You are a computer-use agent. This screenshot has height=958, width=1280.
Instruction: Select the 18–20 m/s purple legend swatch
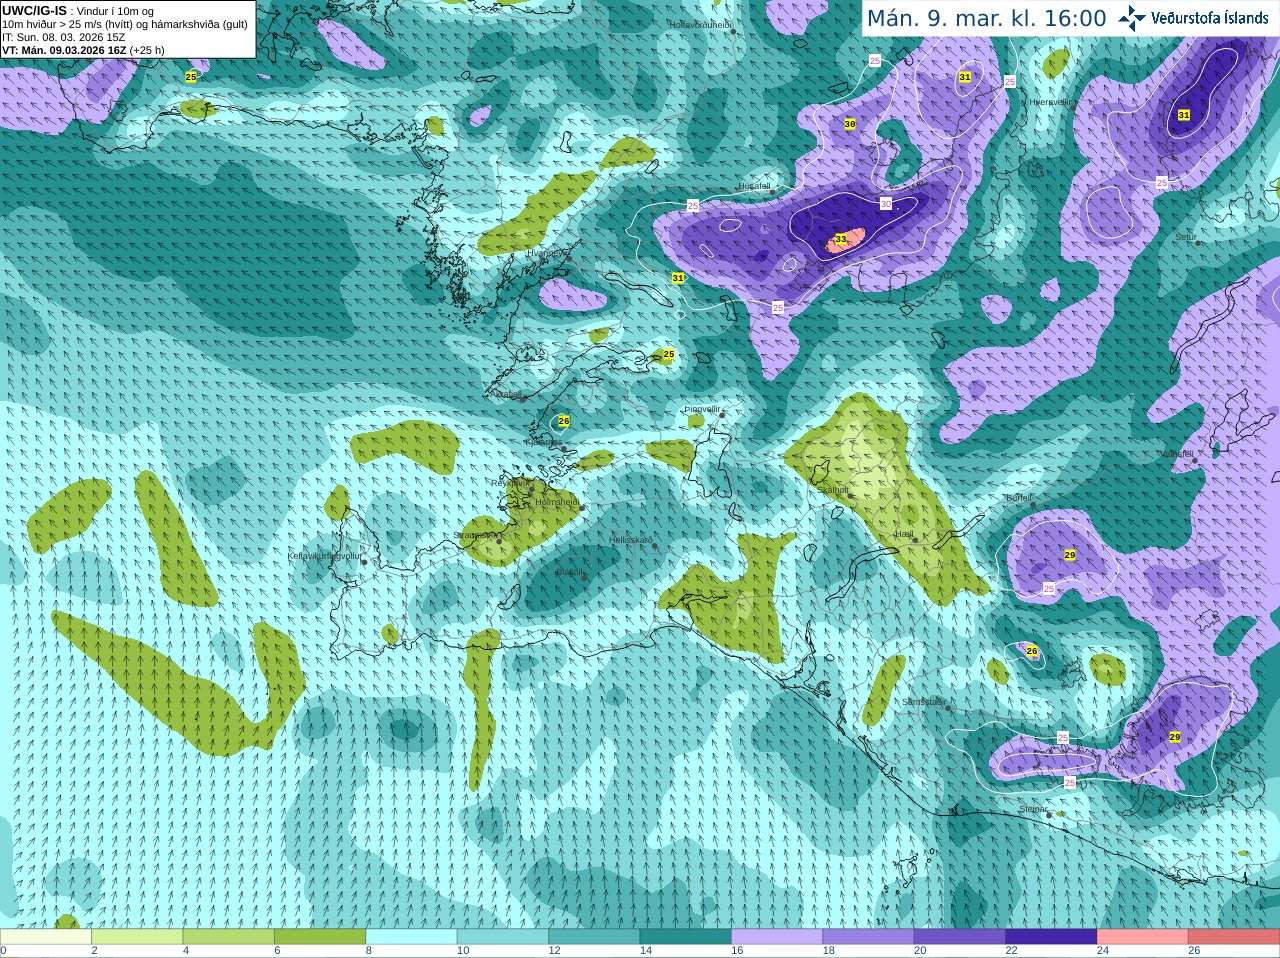pos(869,937)
